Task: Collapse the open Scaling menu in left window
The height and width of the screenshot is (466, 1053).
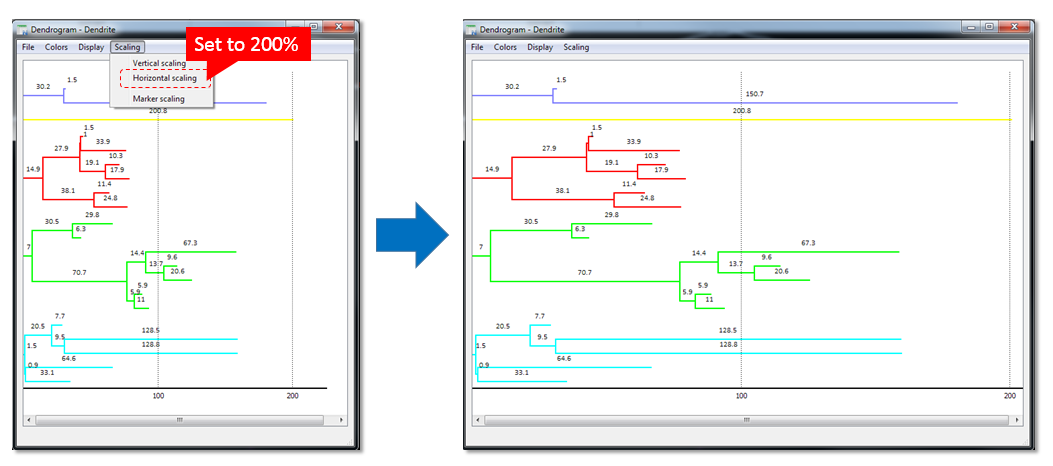Action: coord(127,47)
